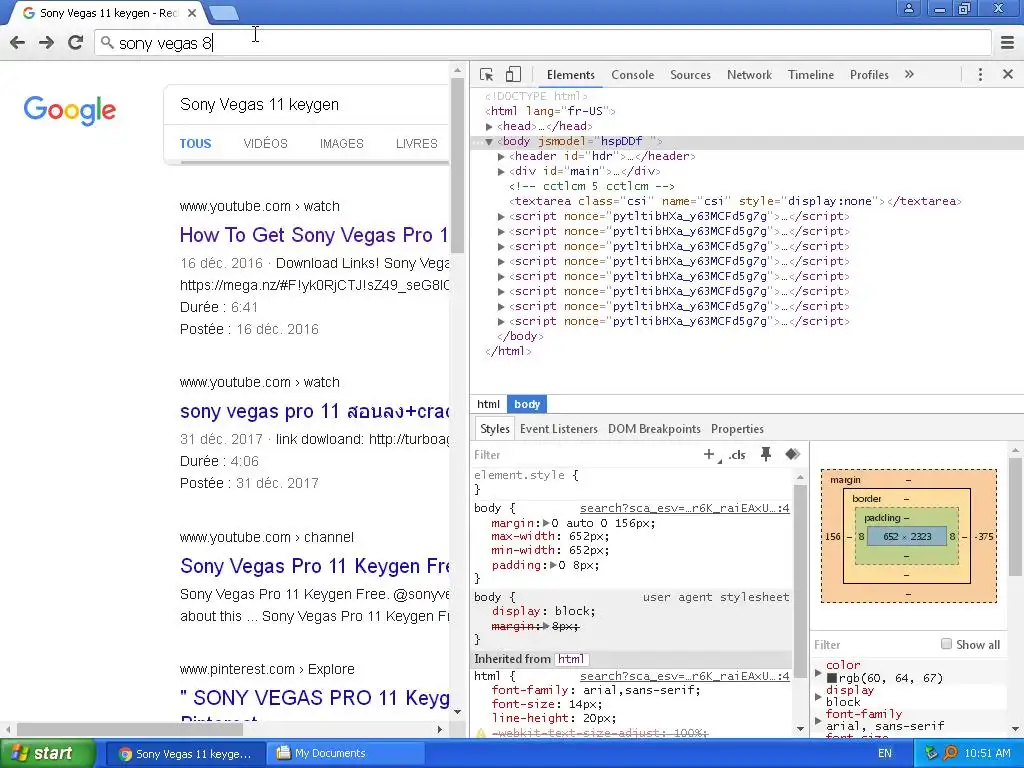Viewport: 1024px width, 768px height.
Task: Toggle the element state pin icon
Action: click(765, 455)
